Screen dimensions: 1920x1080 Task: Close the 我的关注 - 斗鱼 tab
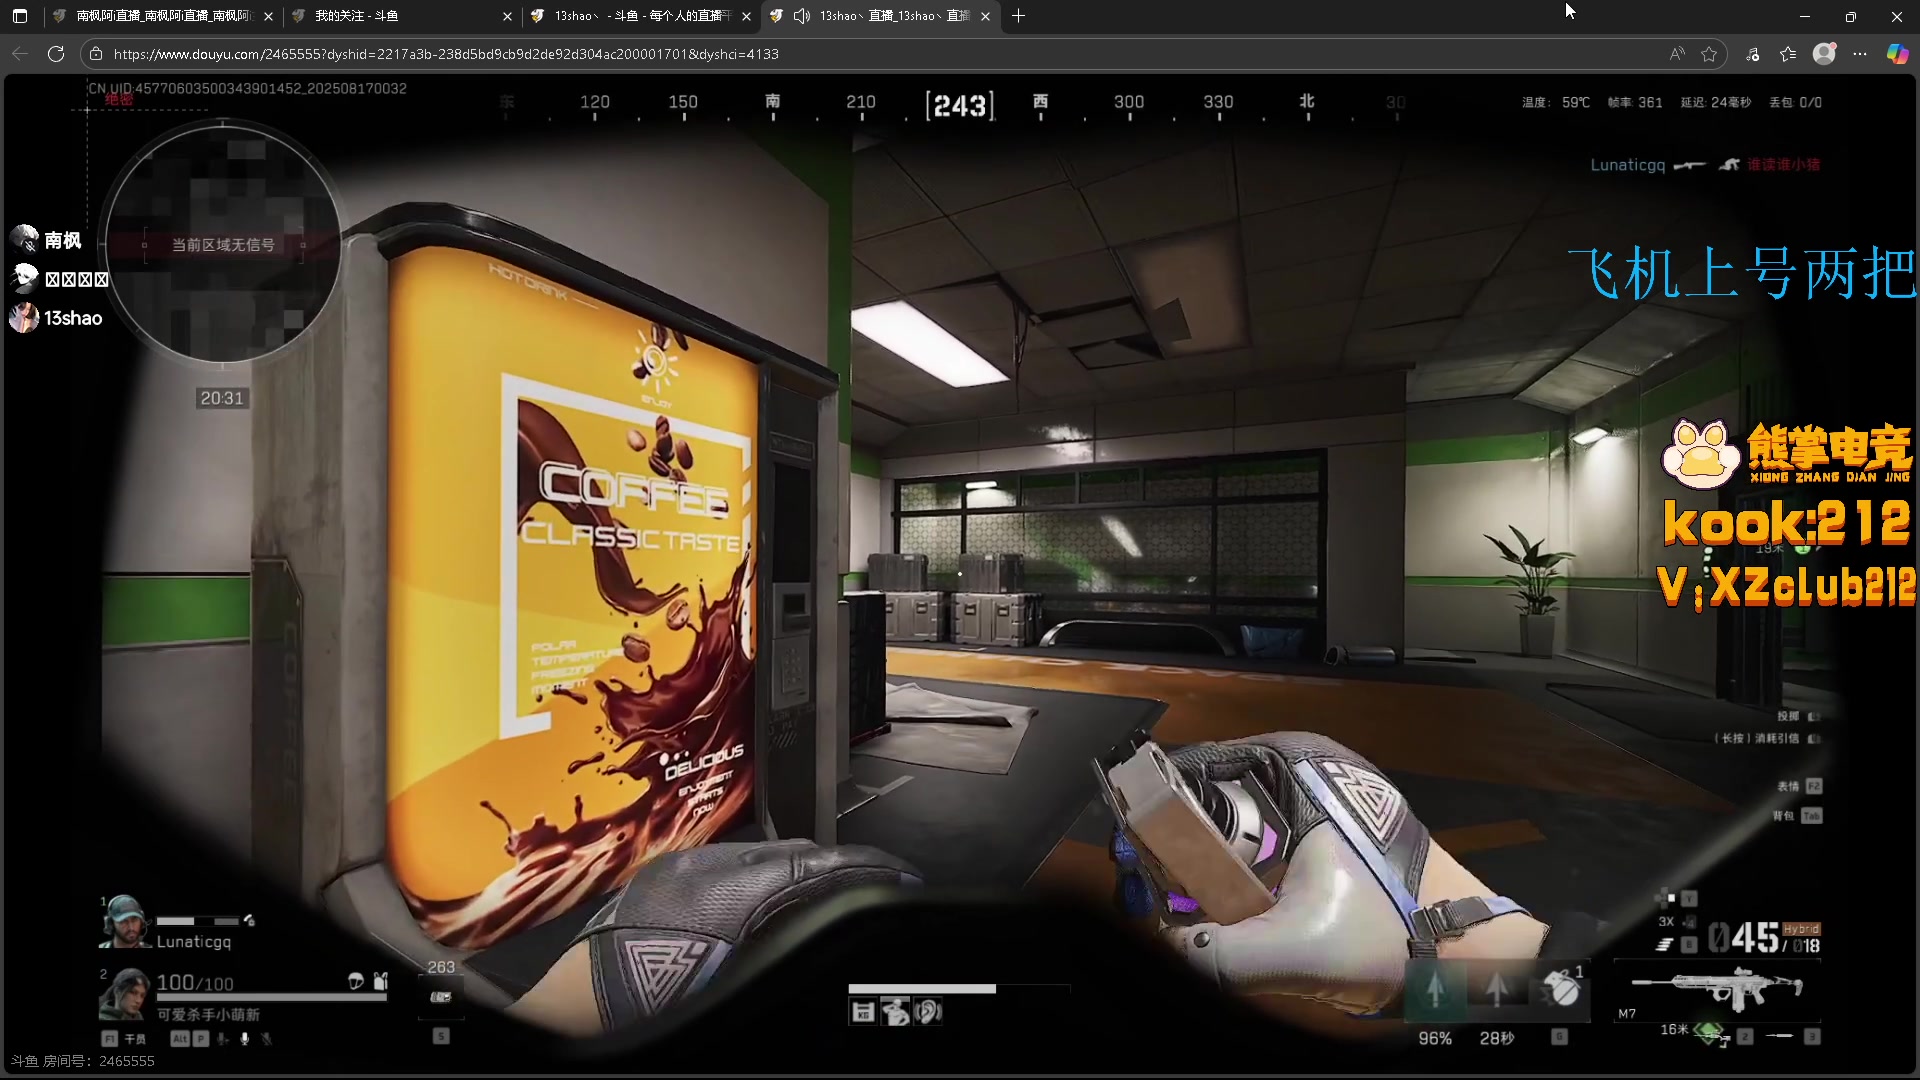507,16
